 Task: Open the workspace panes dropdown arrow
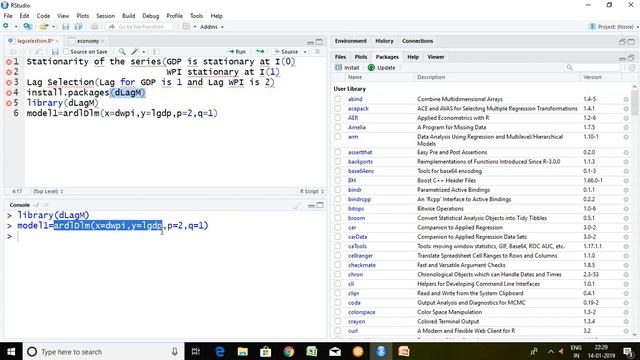pos(195,27)
